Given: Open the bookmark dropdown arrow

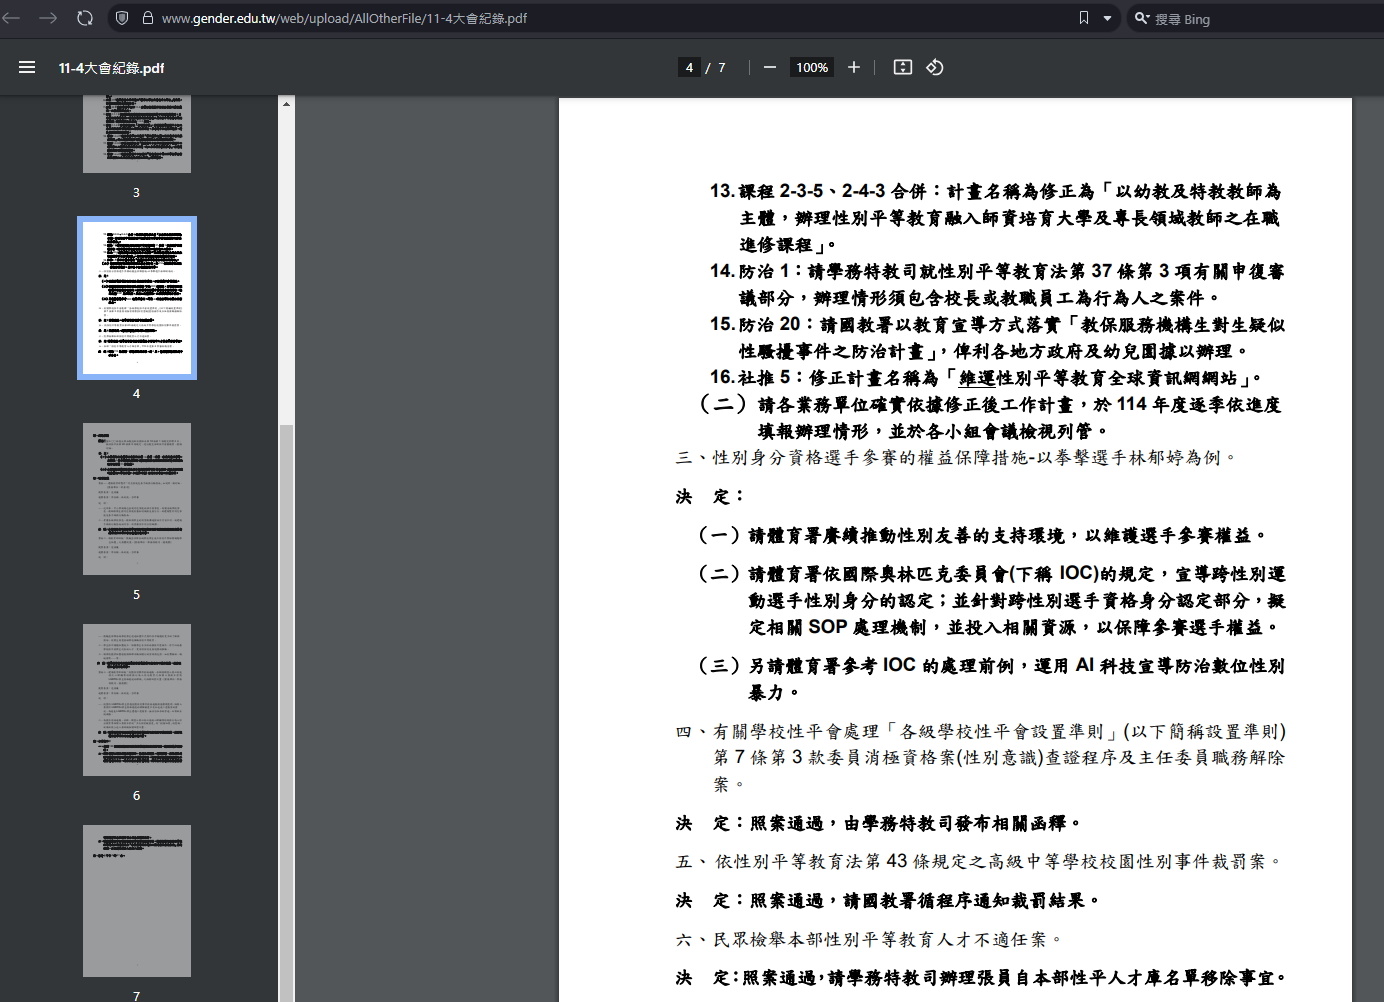Looking at the screenshot, I should (1107, 18).
